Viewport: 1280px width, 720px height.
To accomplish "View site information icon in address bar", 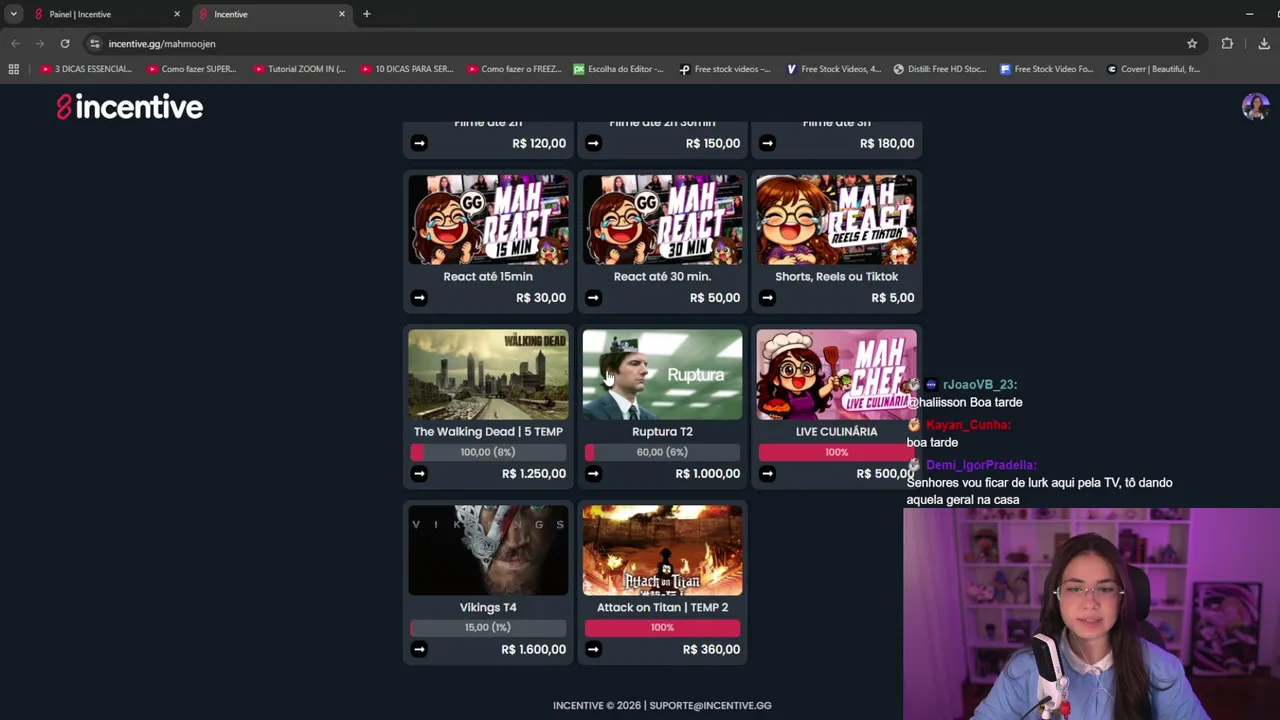I will (x=95, y=44).
